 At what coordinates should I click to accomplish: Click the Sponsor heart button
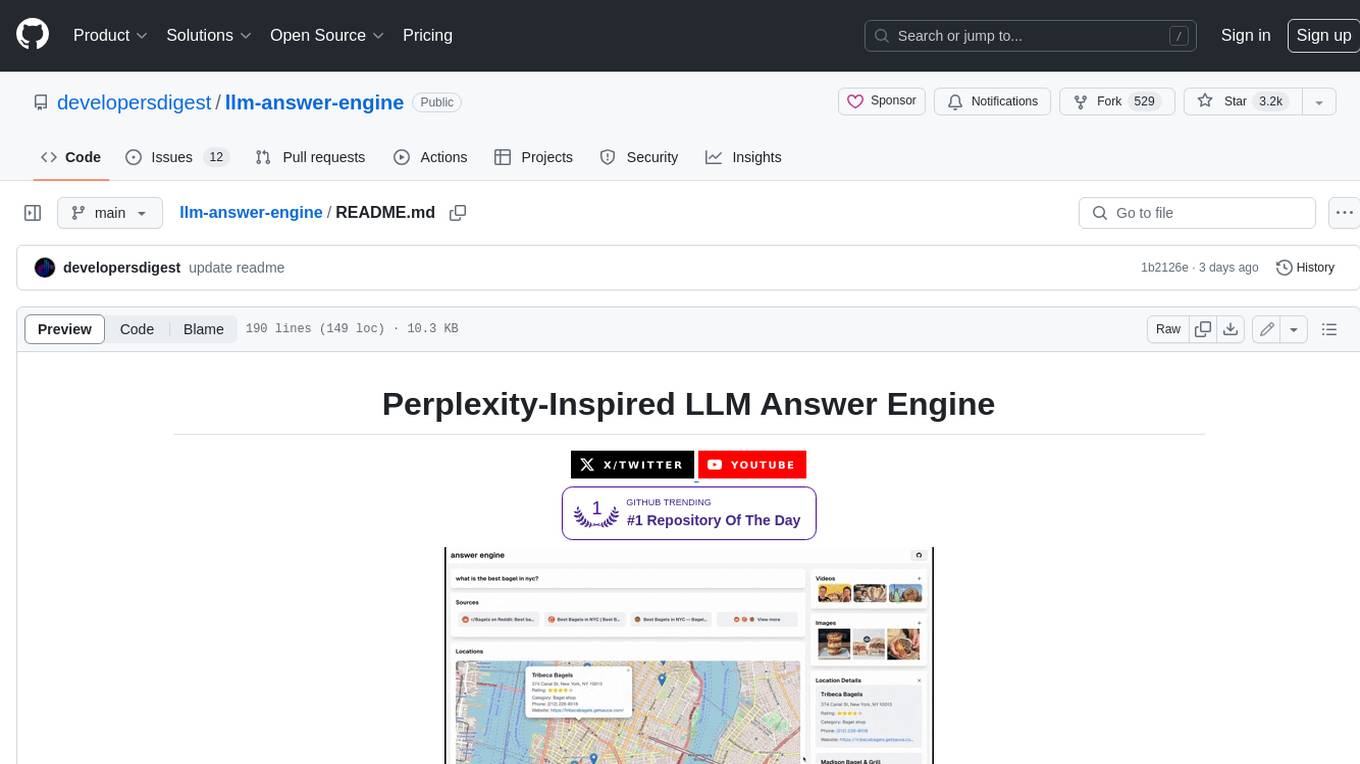click(x=881, y=101)
